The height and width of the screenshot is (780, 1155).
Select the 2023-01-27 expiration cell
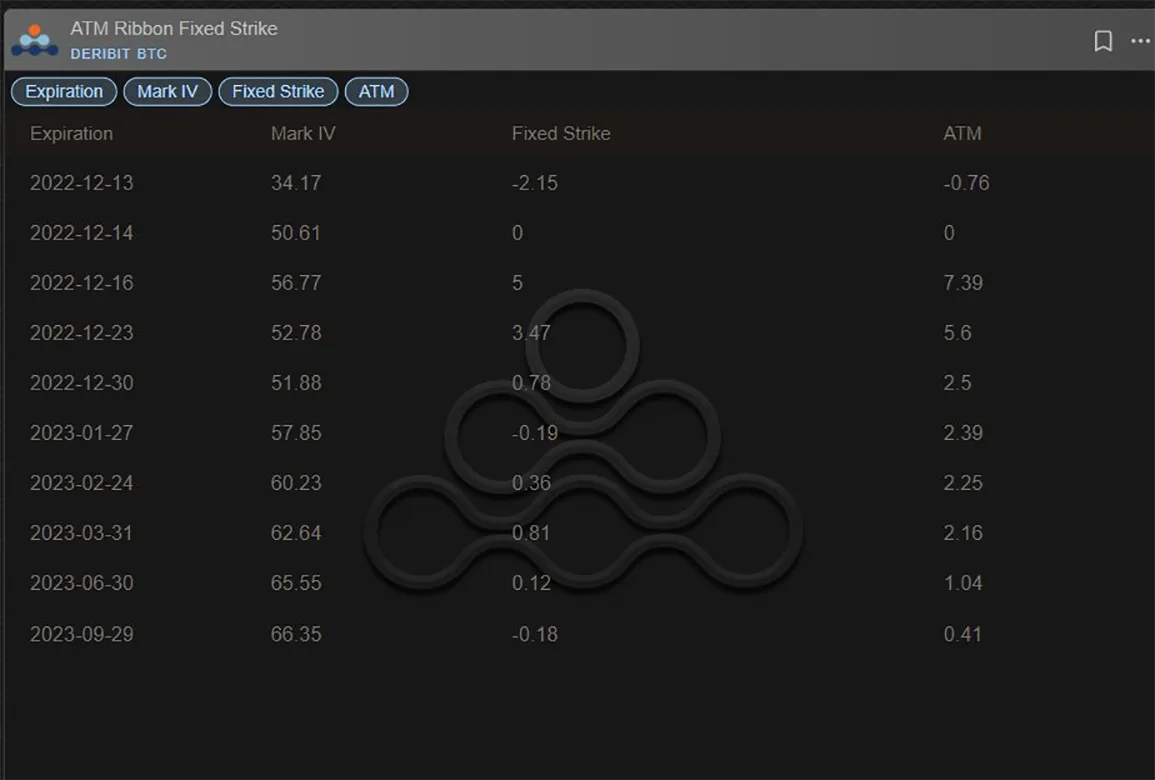[82, 432]
